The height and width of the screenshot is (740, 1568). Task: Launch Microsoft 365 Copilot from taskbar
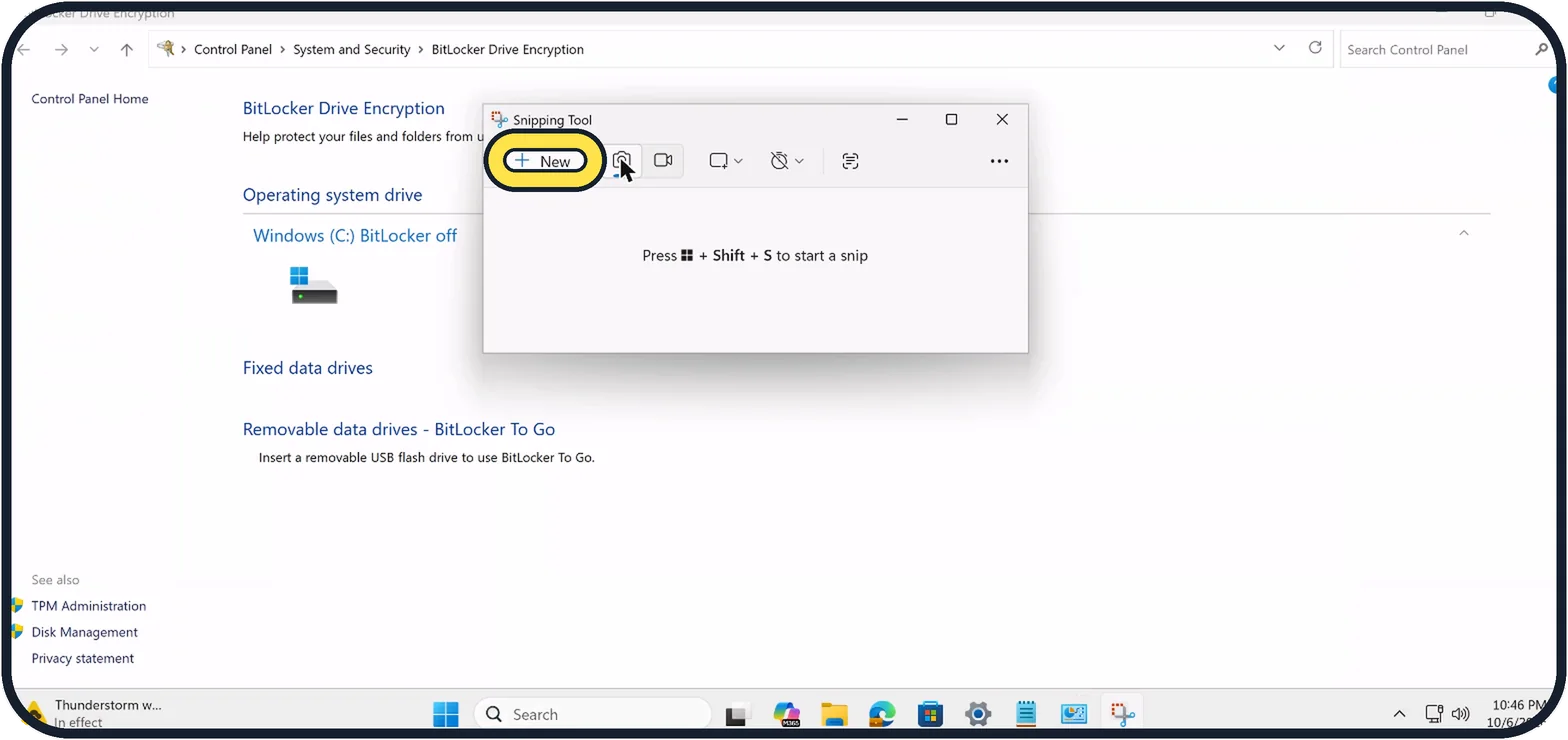[x=787, y=714]
